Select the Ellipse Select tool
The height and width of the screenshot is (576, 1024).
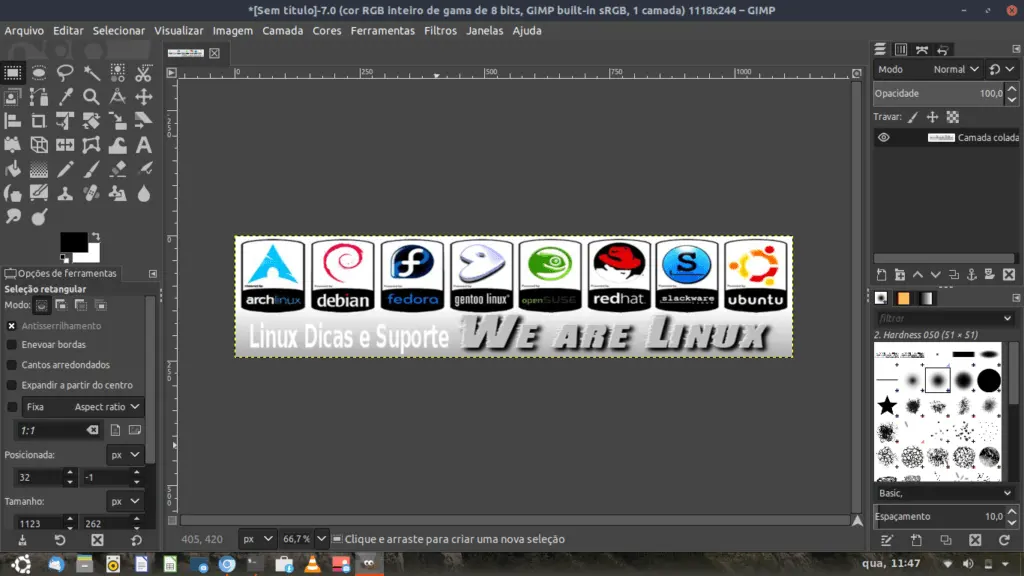[x=39, y=72]
